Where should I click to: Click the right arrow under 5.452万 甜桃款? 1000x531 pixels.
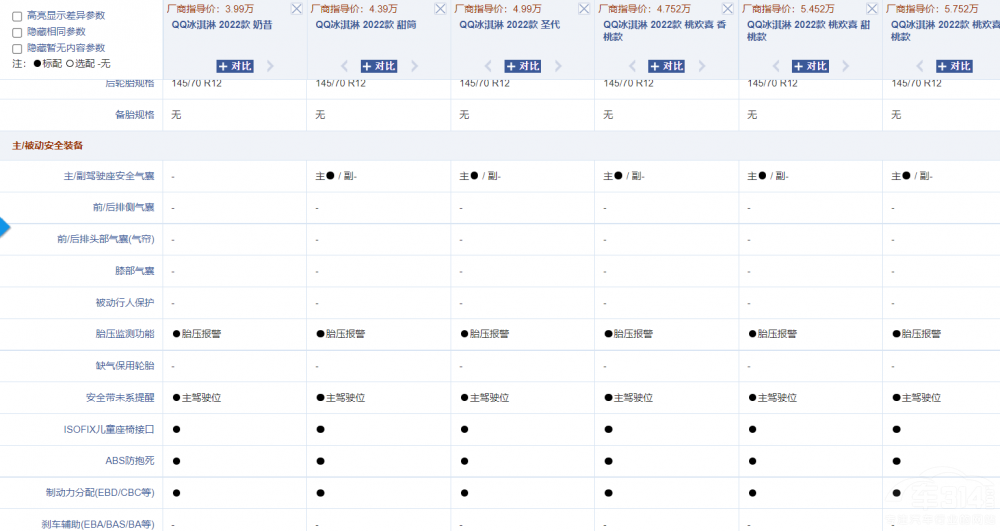coord(846,66)
